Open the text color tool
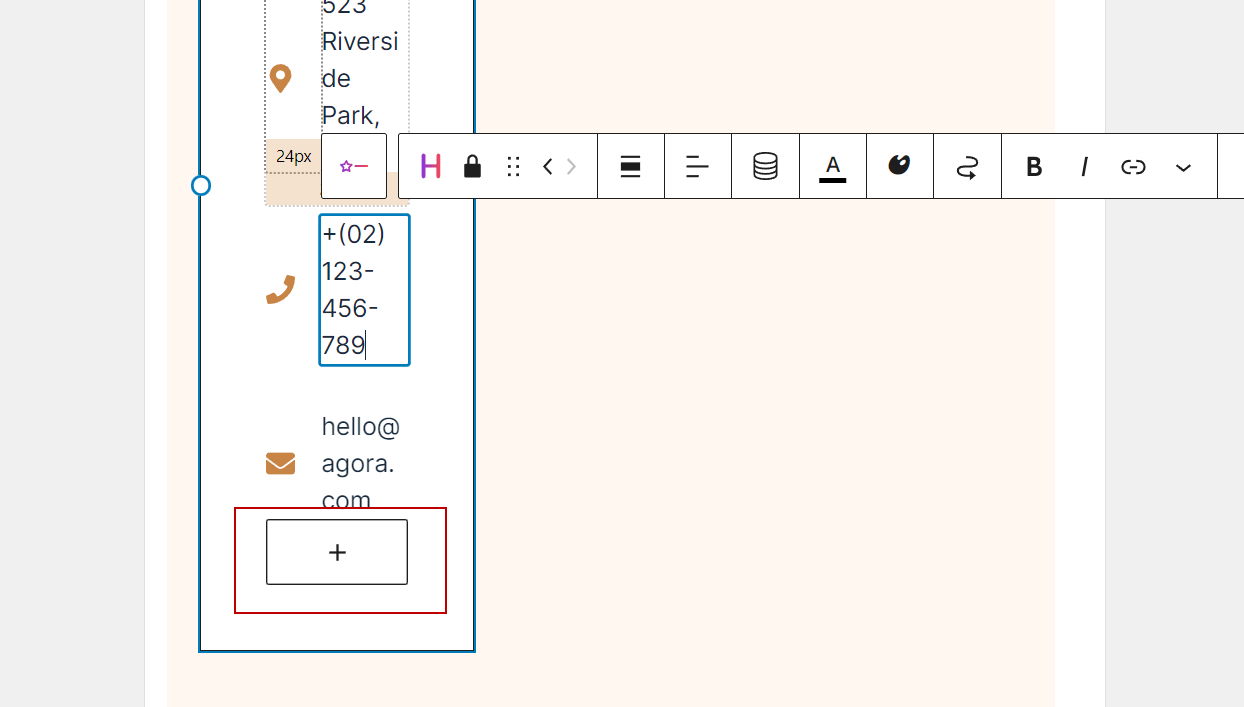 point(833,166)
